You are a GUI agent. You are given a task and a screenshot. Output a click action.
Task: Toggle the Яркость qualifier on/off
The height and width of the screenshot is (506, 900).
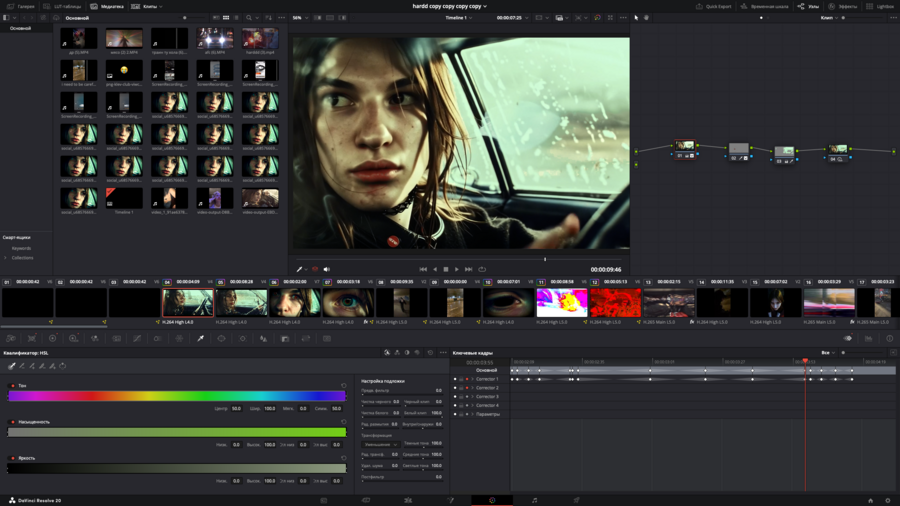point(12,458)
